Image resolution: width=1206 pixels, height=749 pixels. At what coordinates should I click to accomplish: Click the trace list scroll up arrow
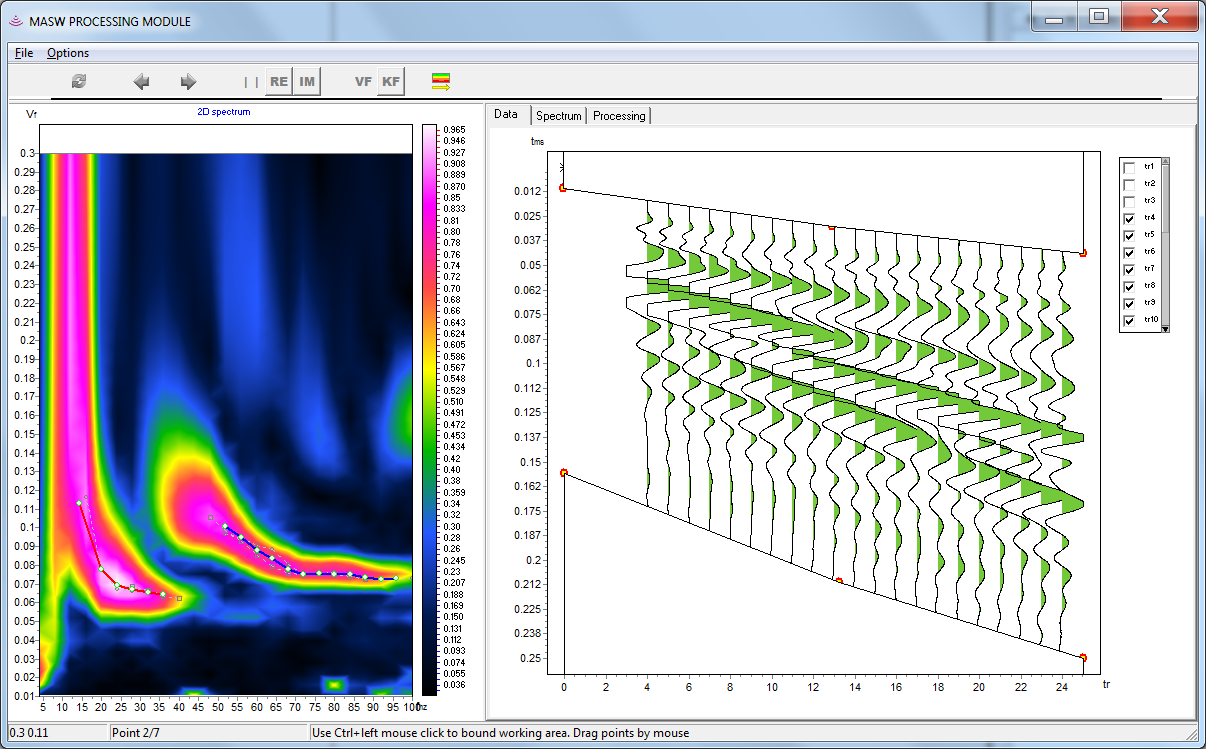1165,162
